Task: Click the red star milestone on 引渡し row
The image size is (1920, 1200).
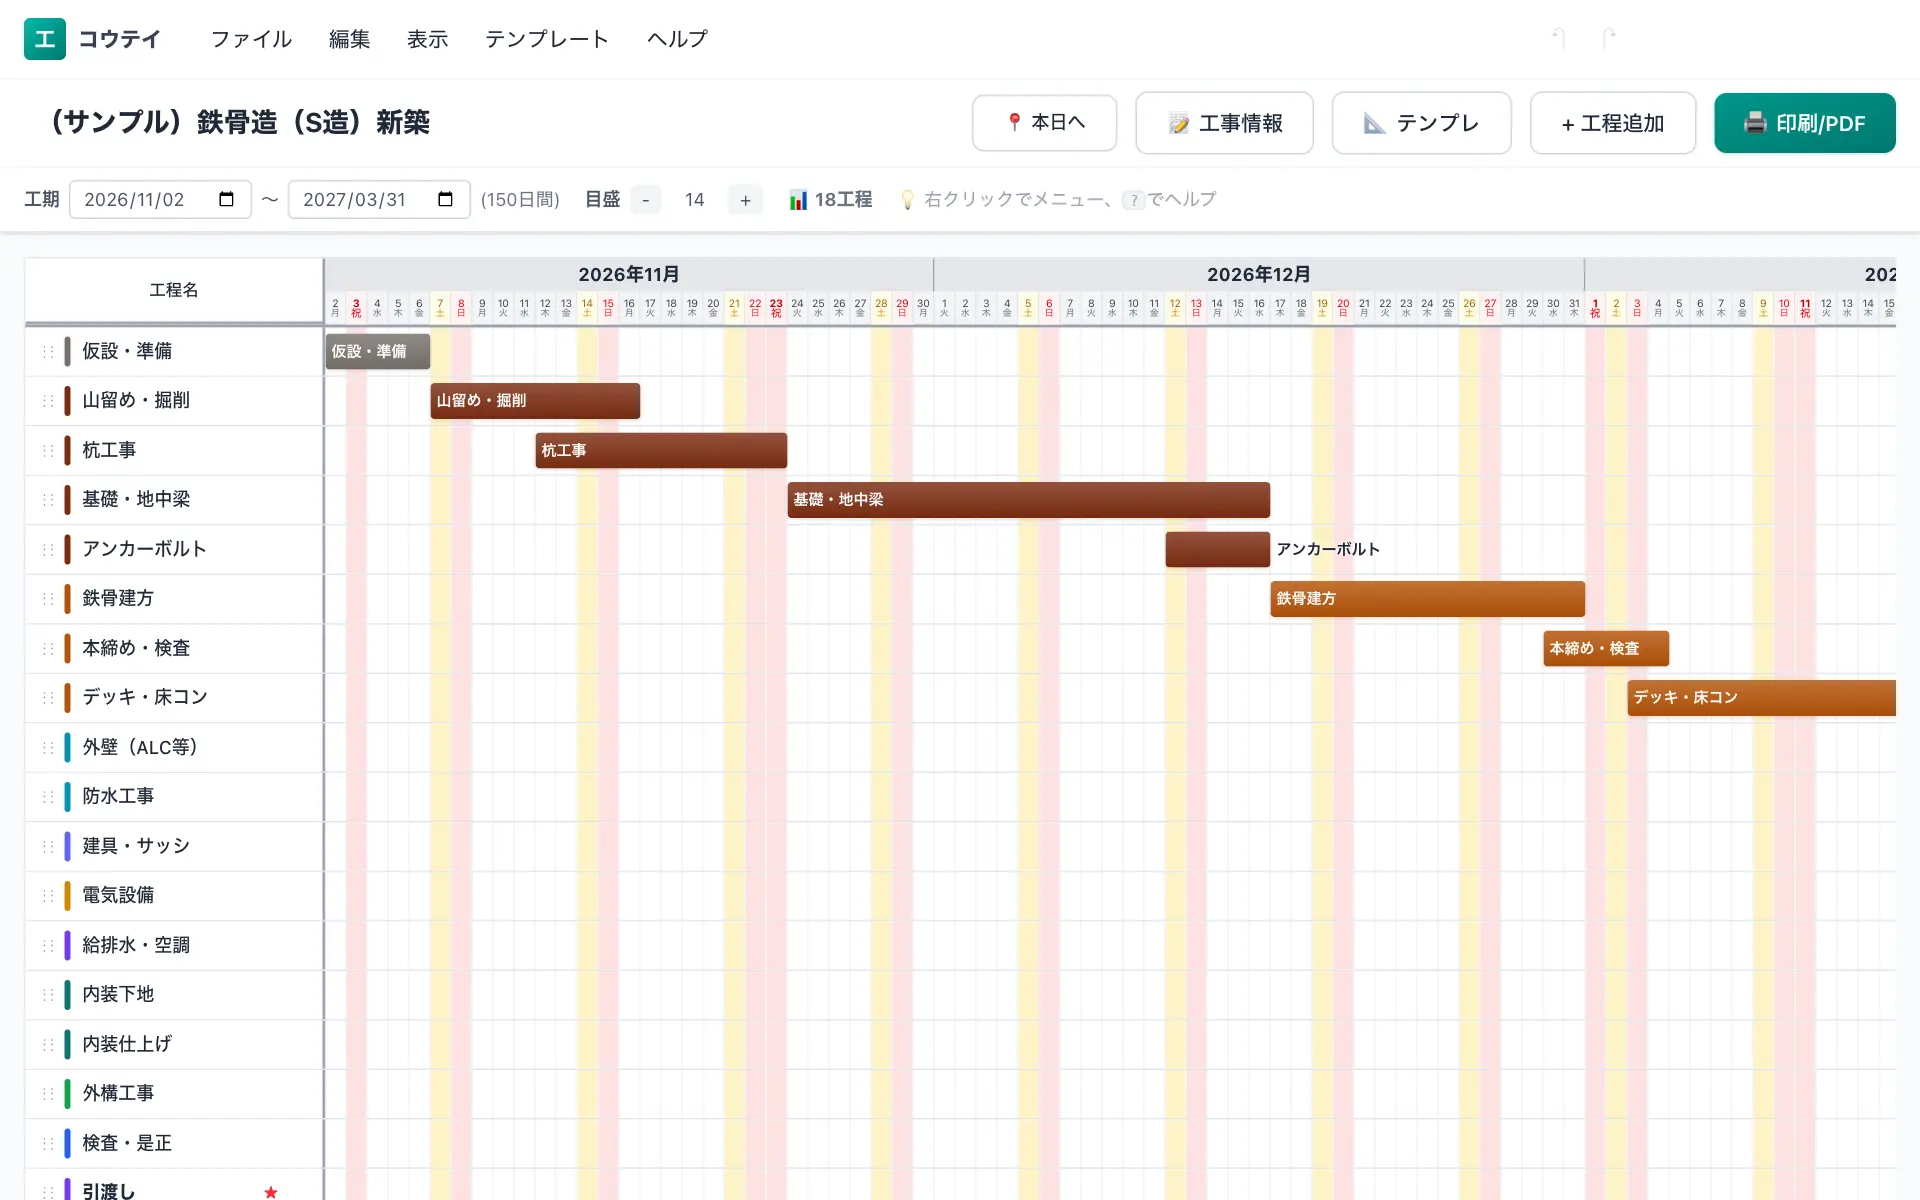Action: [x=271, y=1191]
